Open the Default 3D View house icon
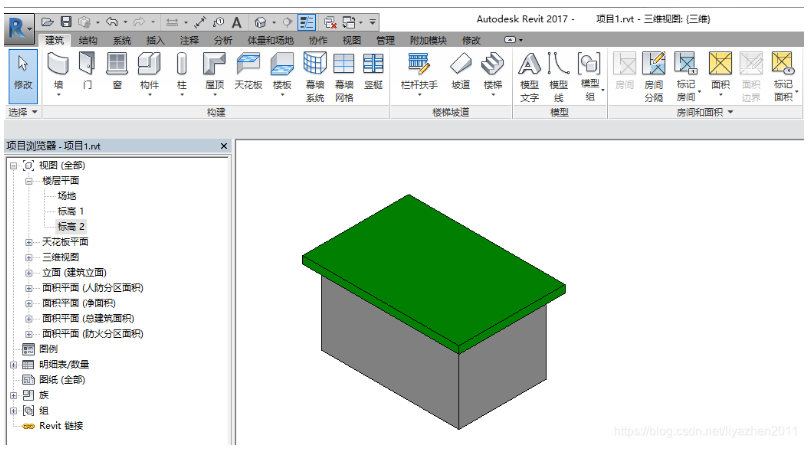The height and width of the screenshot is (450, 809). (261, 22)
